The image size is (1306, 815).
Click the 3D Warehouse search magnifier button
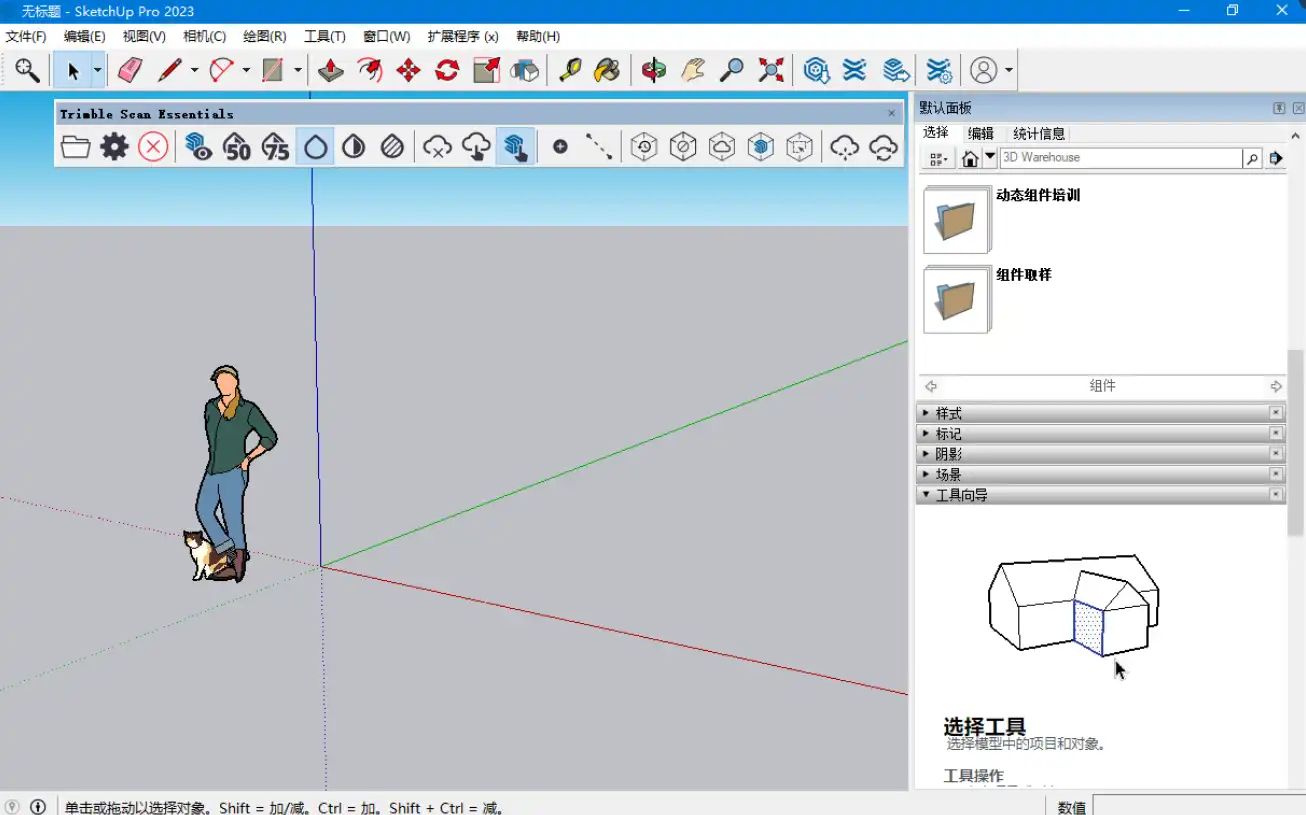pos(1253,157)
